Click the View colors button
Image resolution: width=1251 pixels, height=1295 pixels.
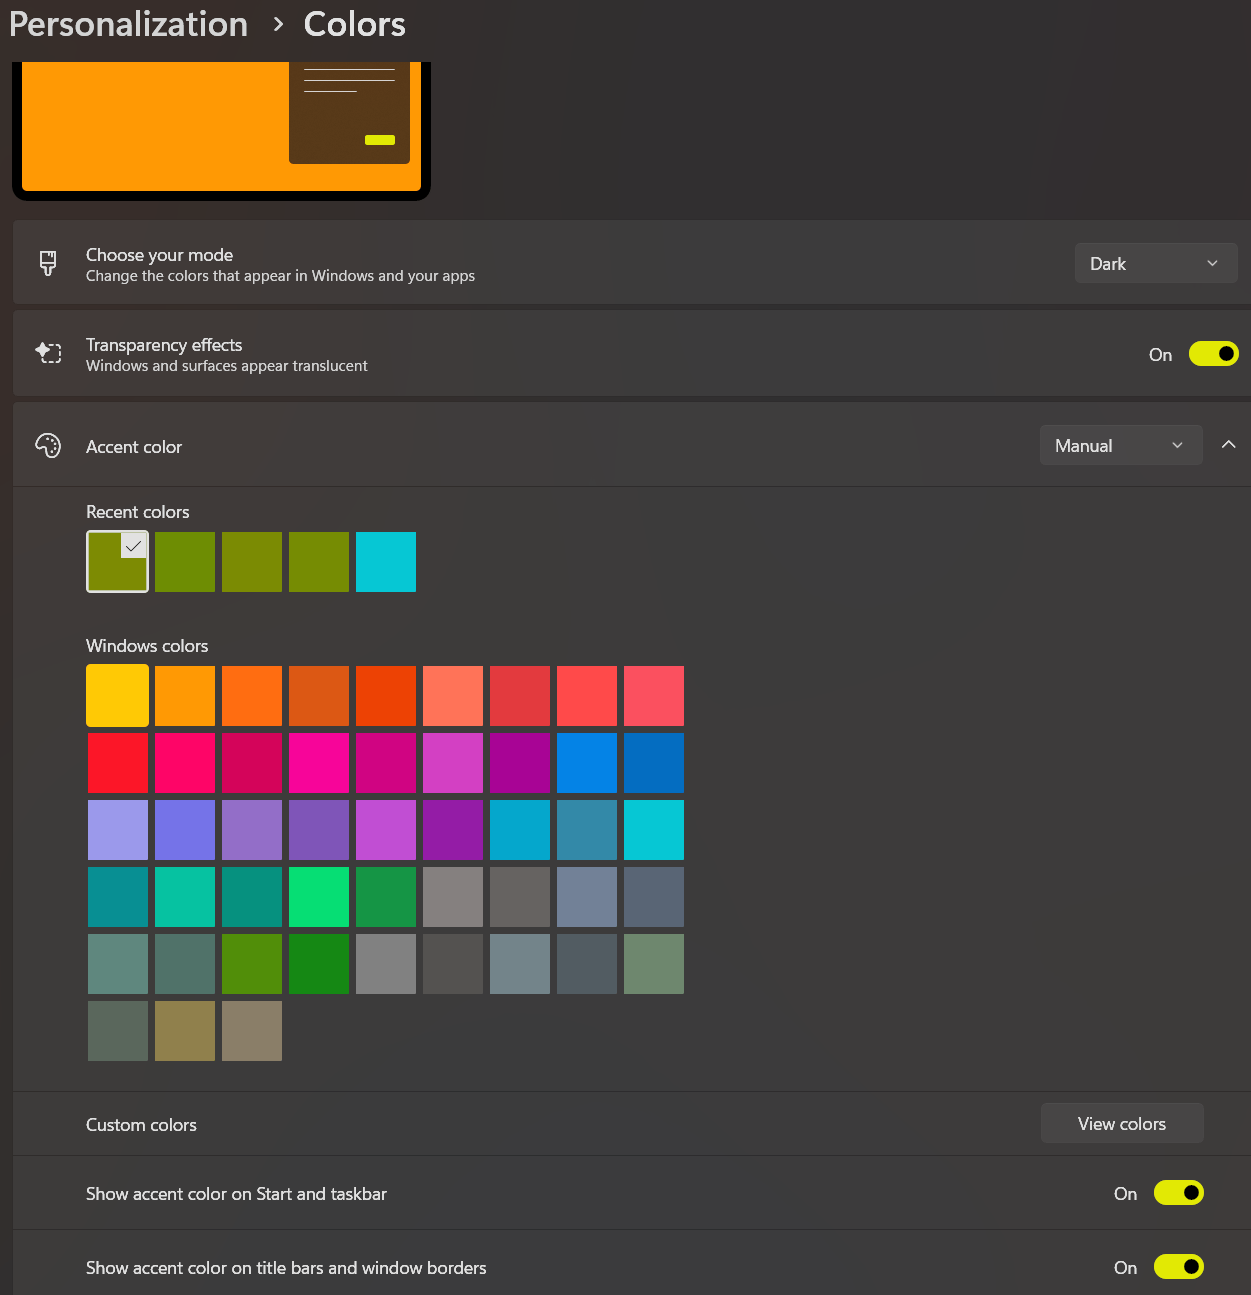[1122, 1123]
